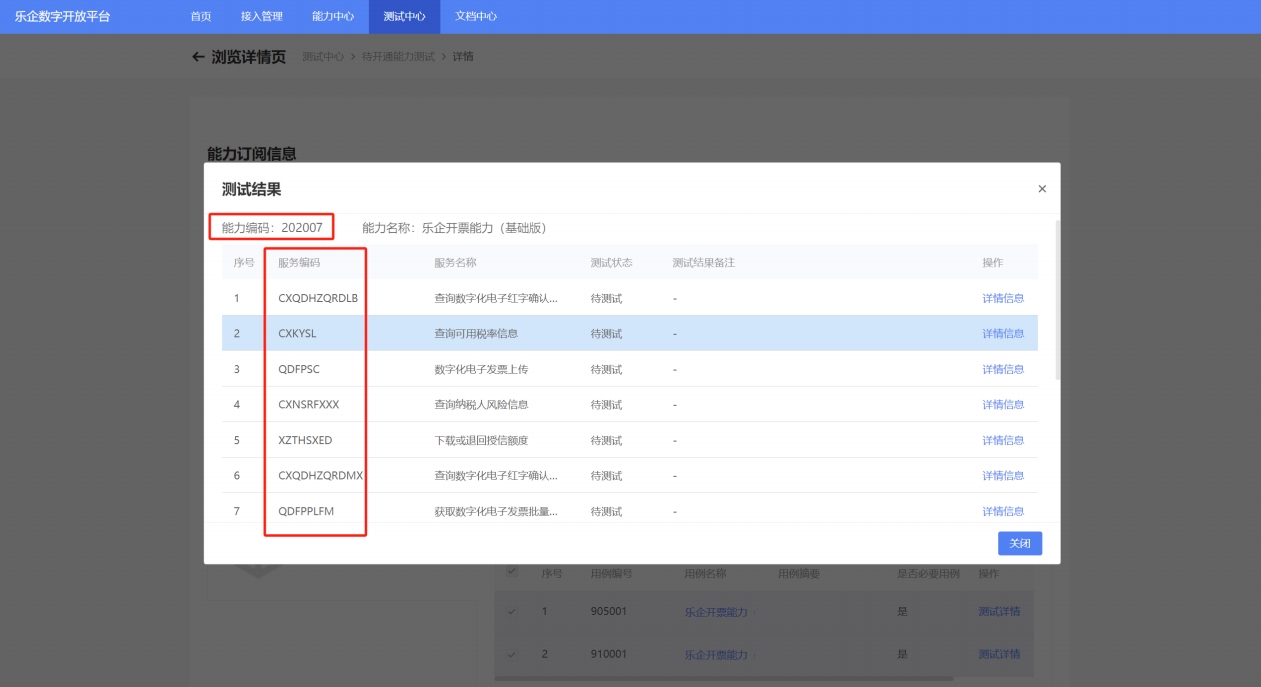Open 详情信息 for service CXNSRFXXX
This screenshot has height=687, width=1261.
point(1002,404)
